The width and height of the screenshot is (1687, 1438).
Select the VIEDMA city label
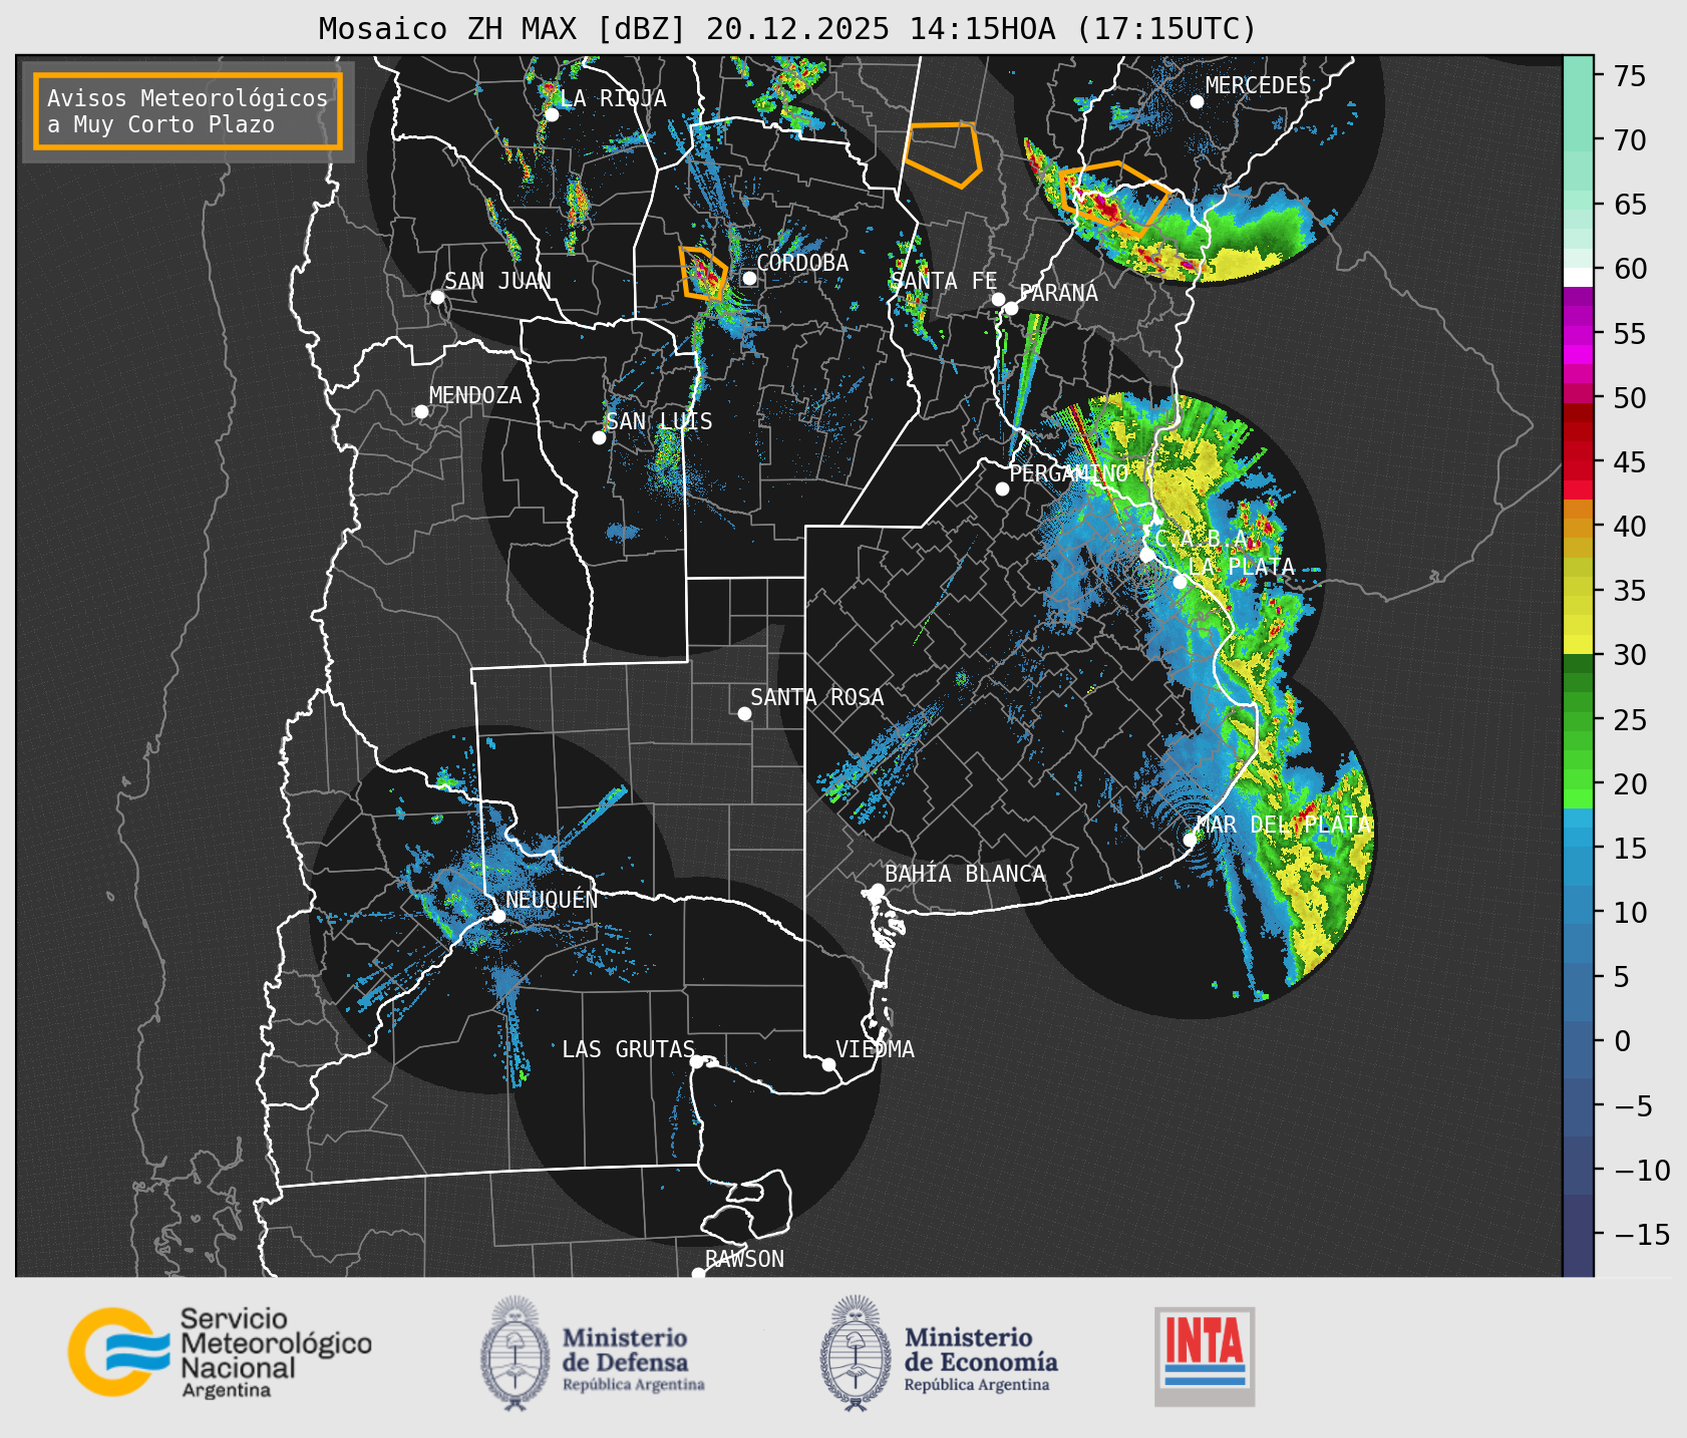(875, 1049)
